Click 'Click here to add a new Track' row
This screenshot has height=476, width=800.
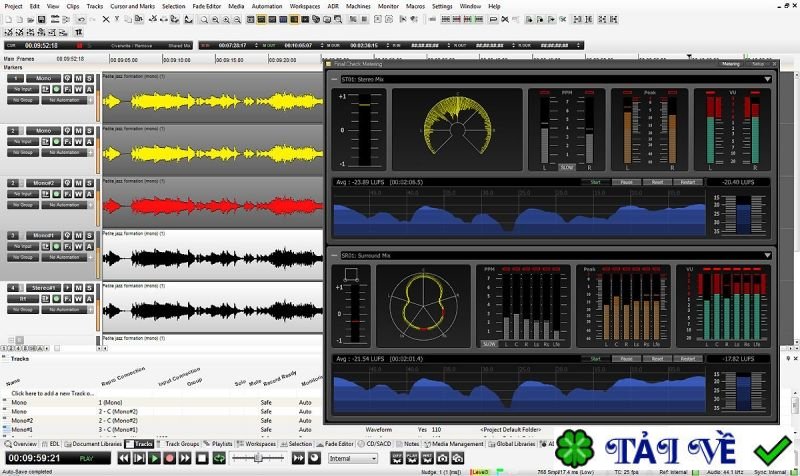pos(53,393)
